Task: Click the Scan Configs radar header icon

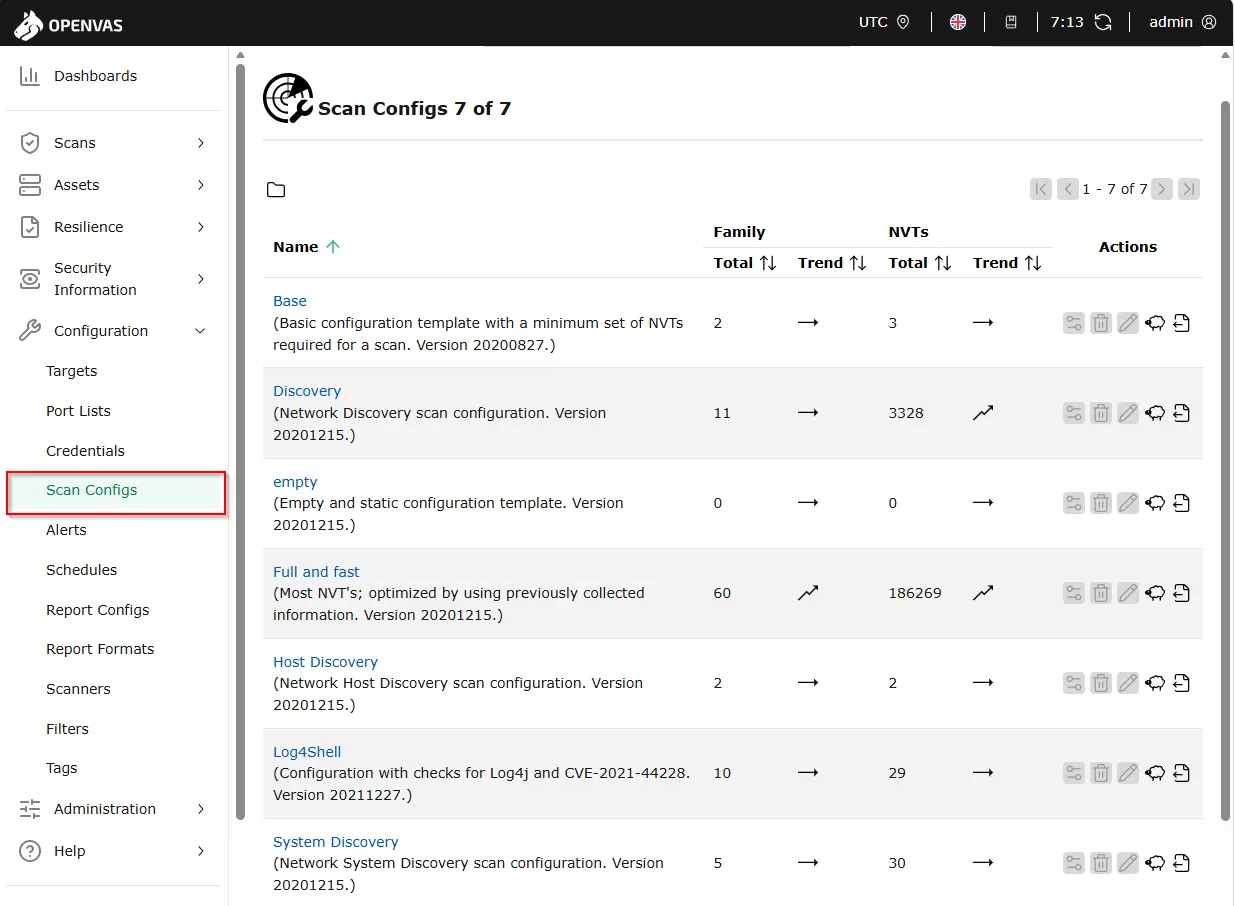Action: tap(288, 98)
